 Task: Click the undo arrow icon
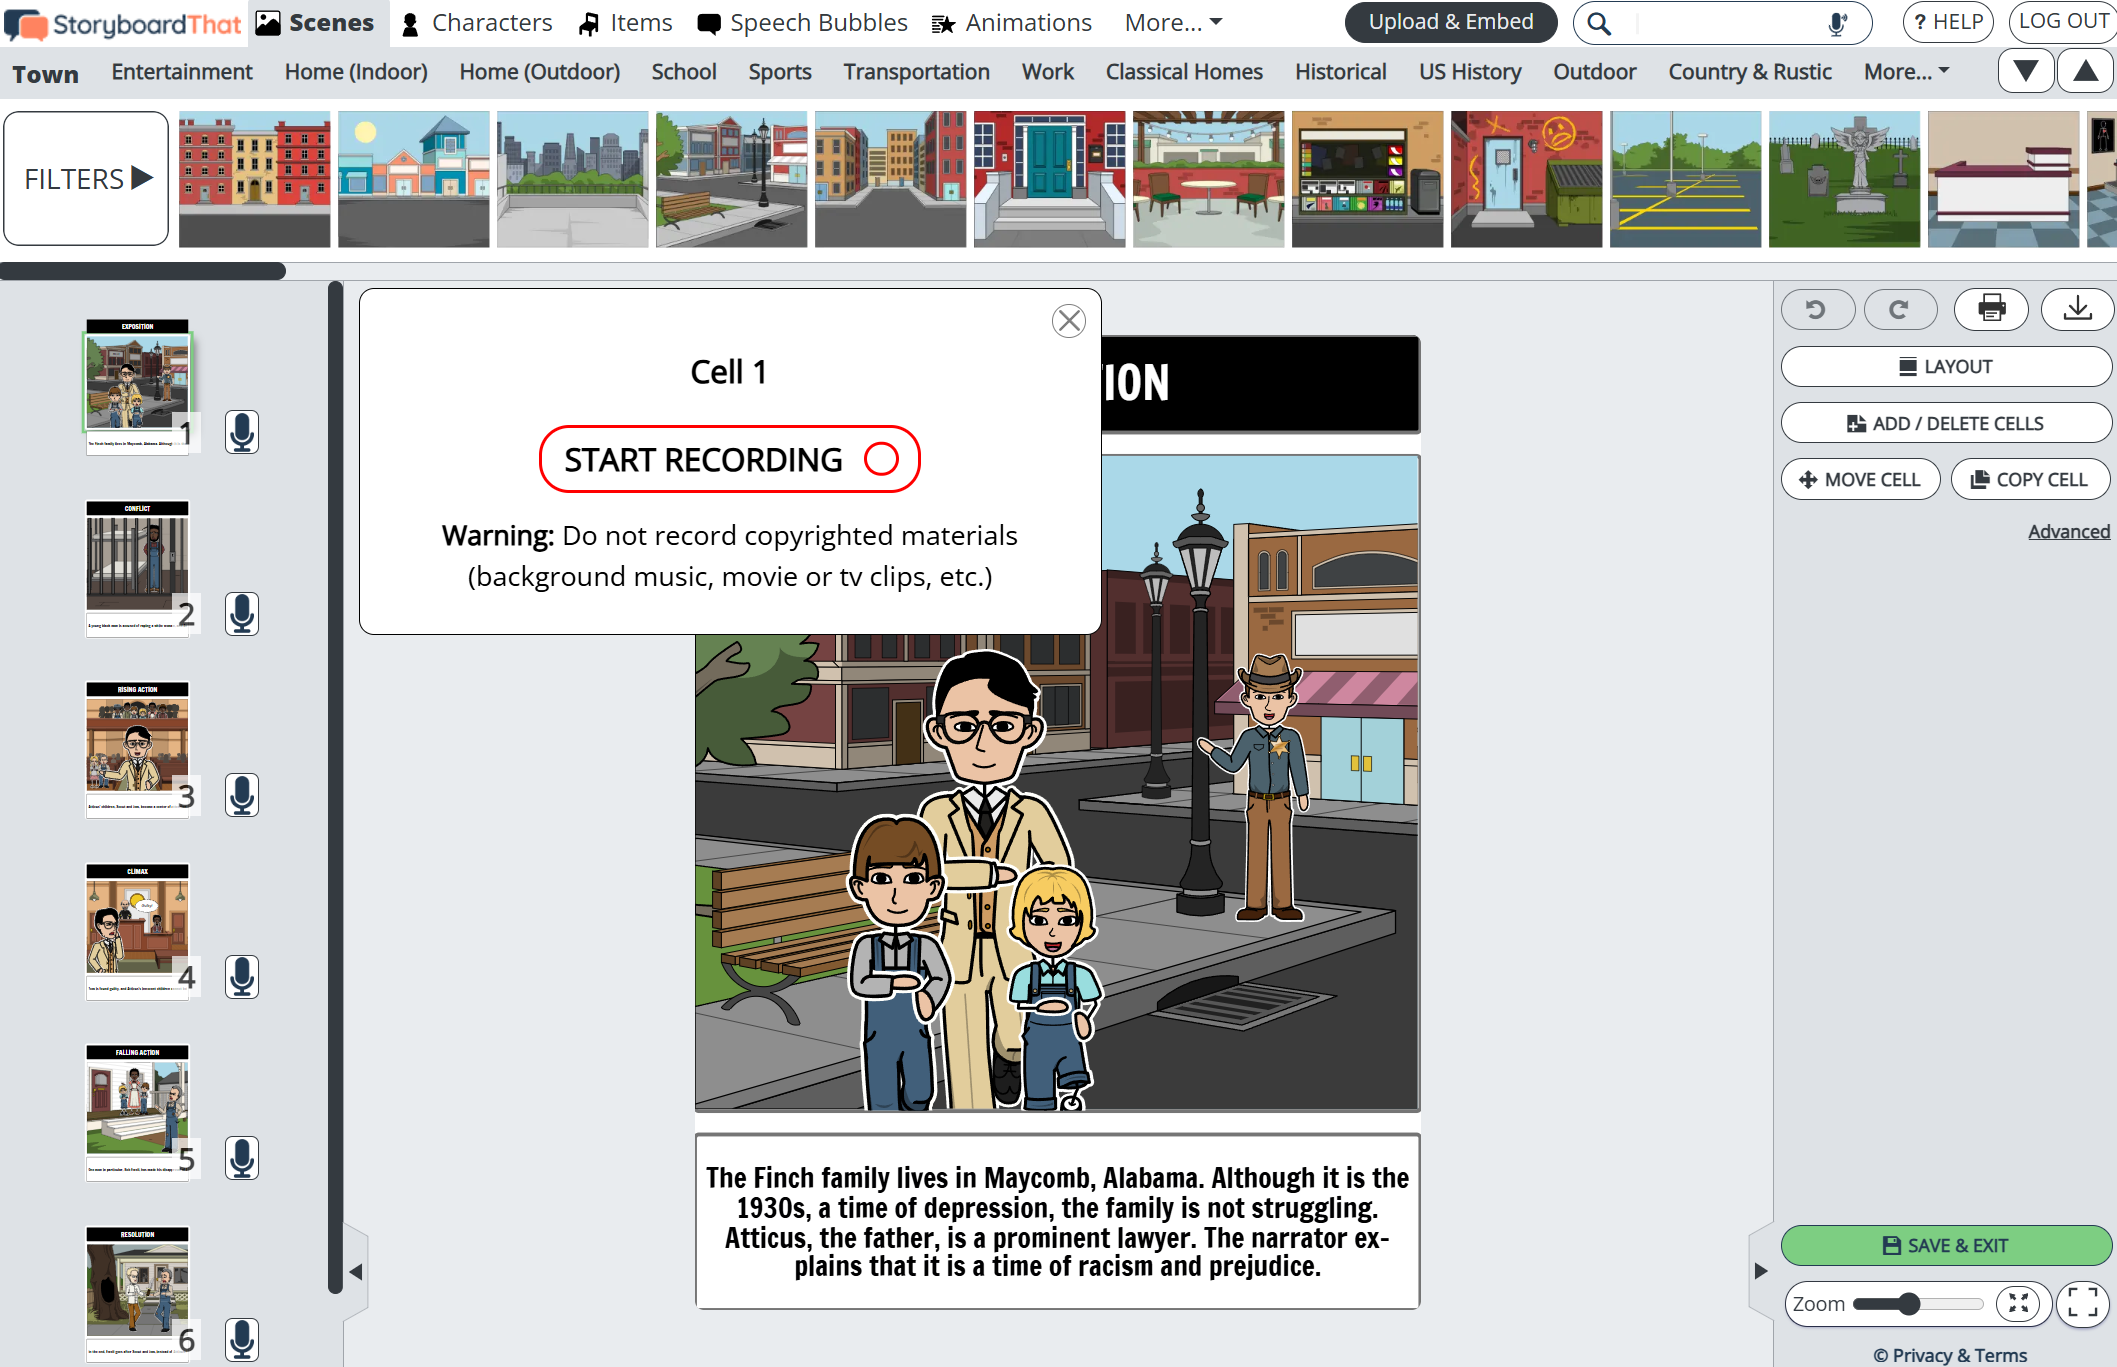[x=1817, y=310]
